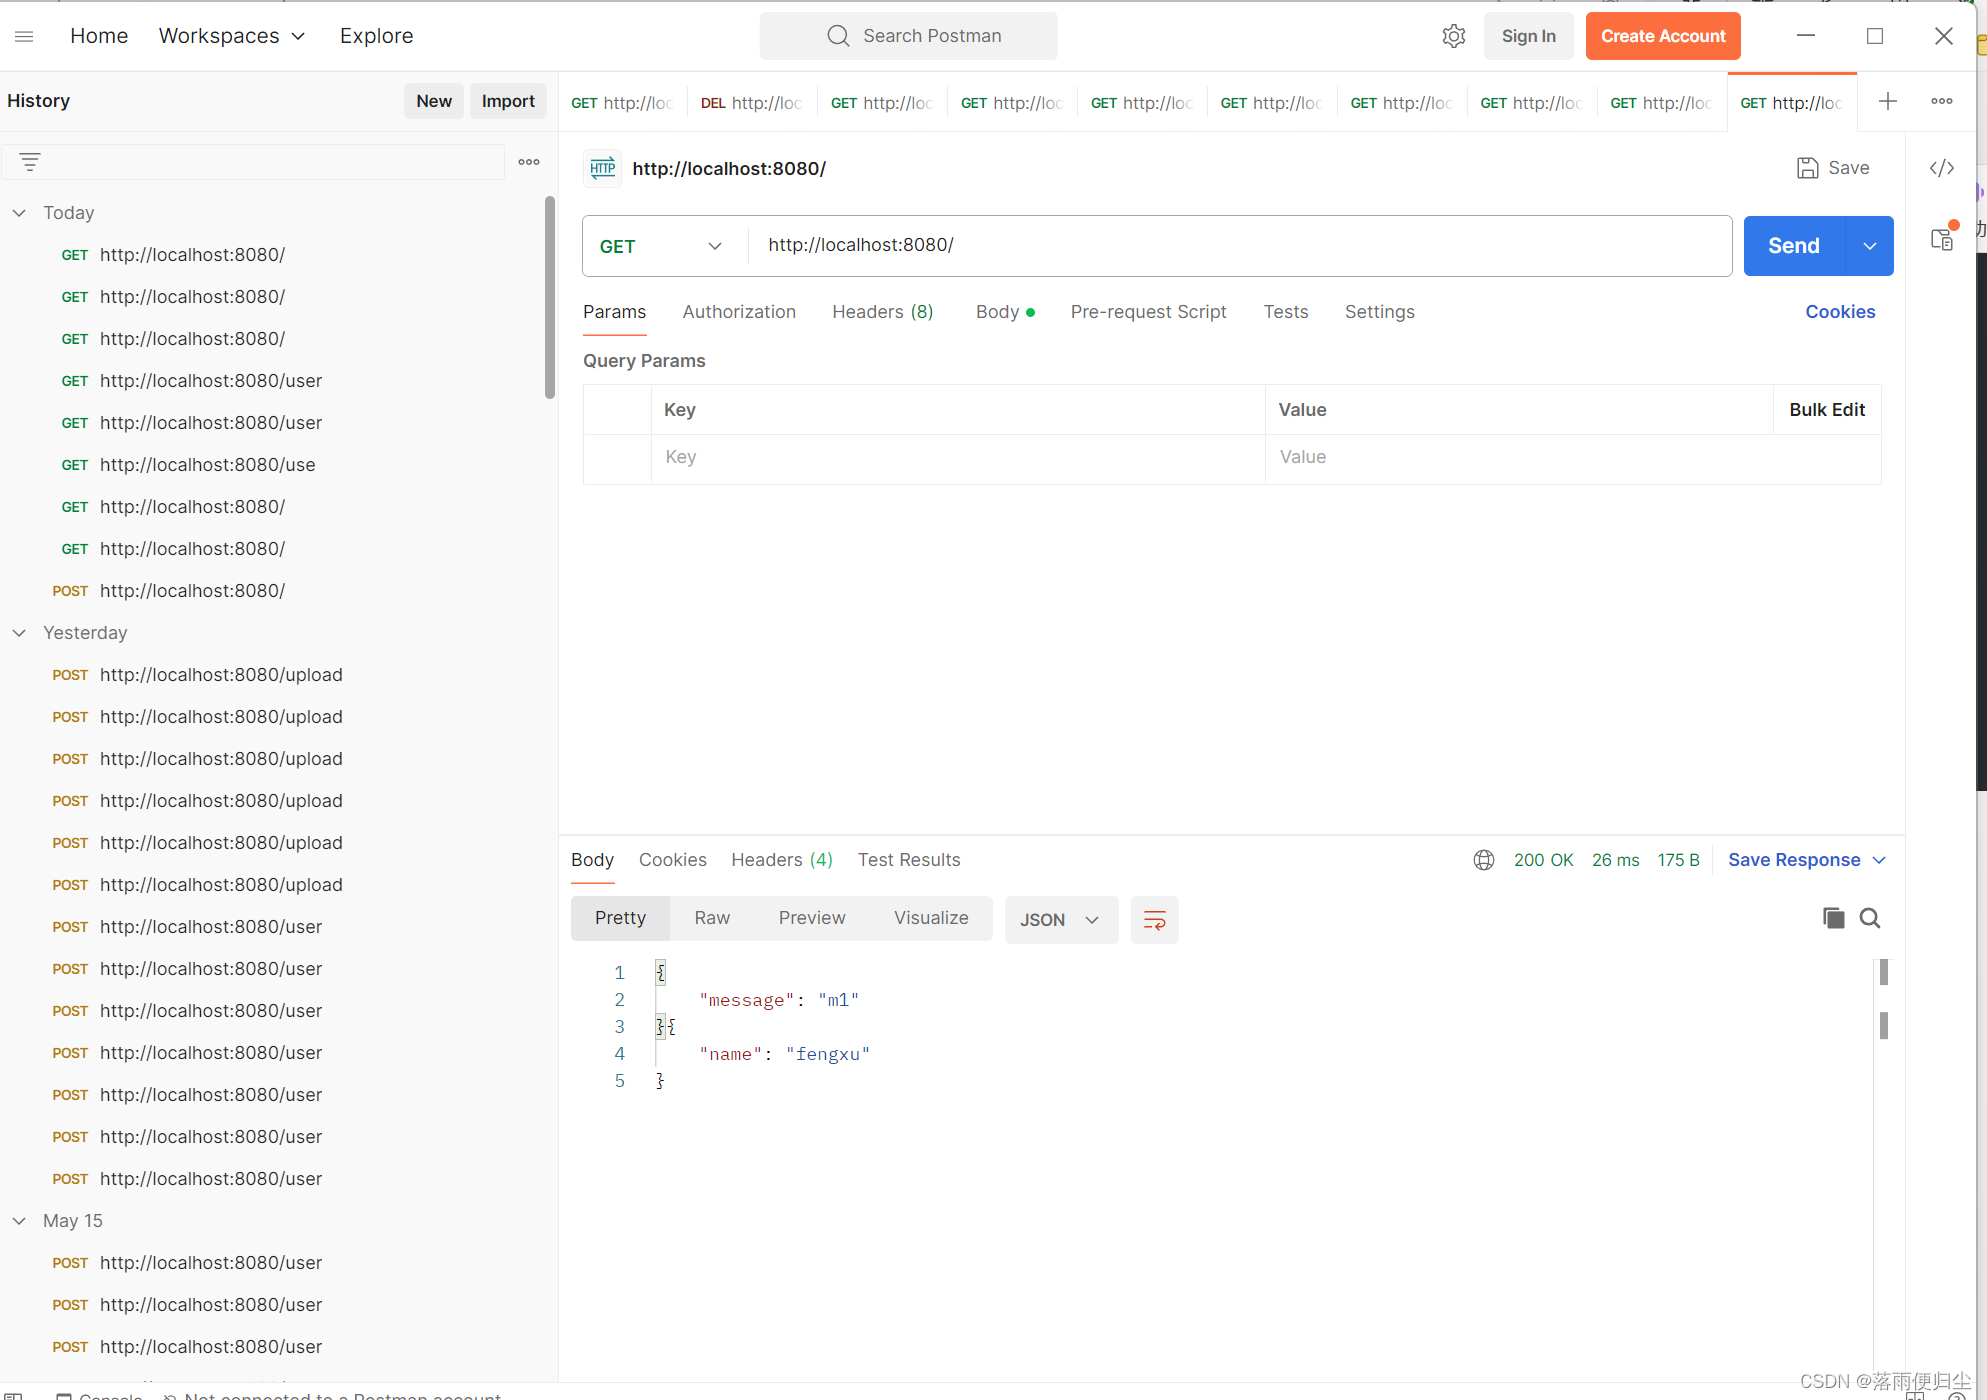This screenshot has height=1400, width=1987.
Task: Select the Pretty response view
Action: 620,918
